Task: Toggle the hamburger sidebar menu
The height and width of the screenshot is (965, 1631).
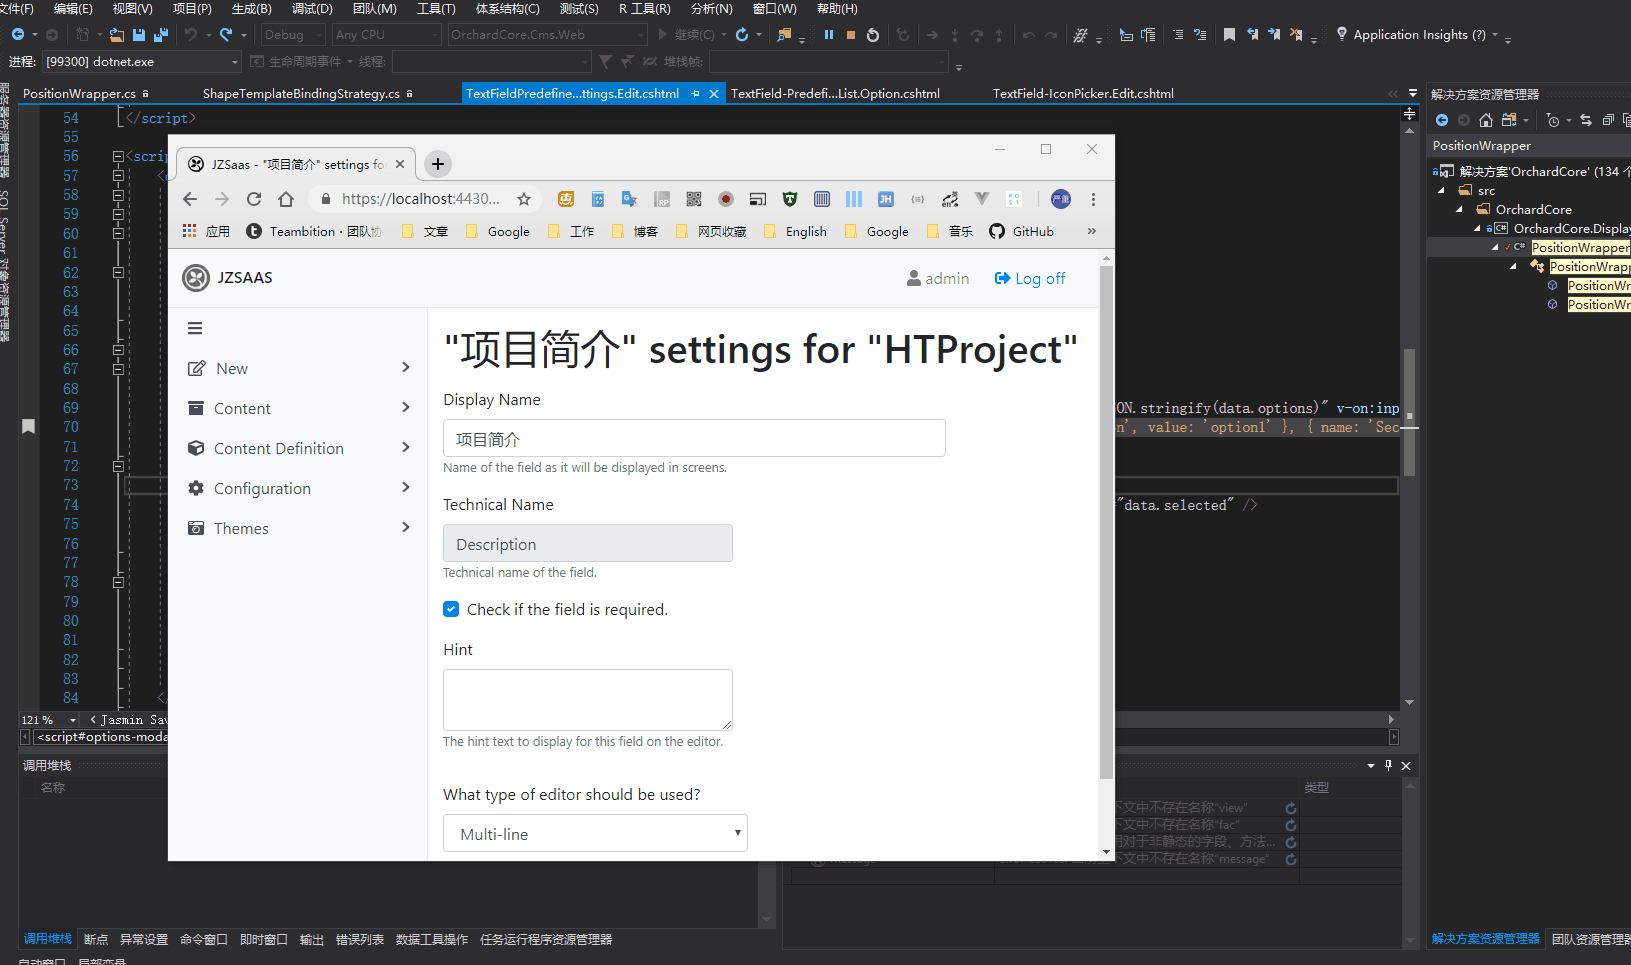Action: click(195, 328)
